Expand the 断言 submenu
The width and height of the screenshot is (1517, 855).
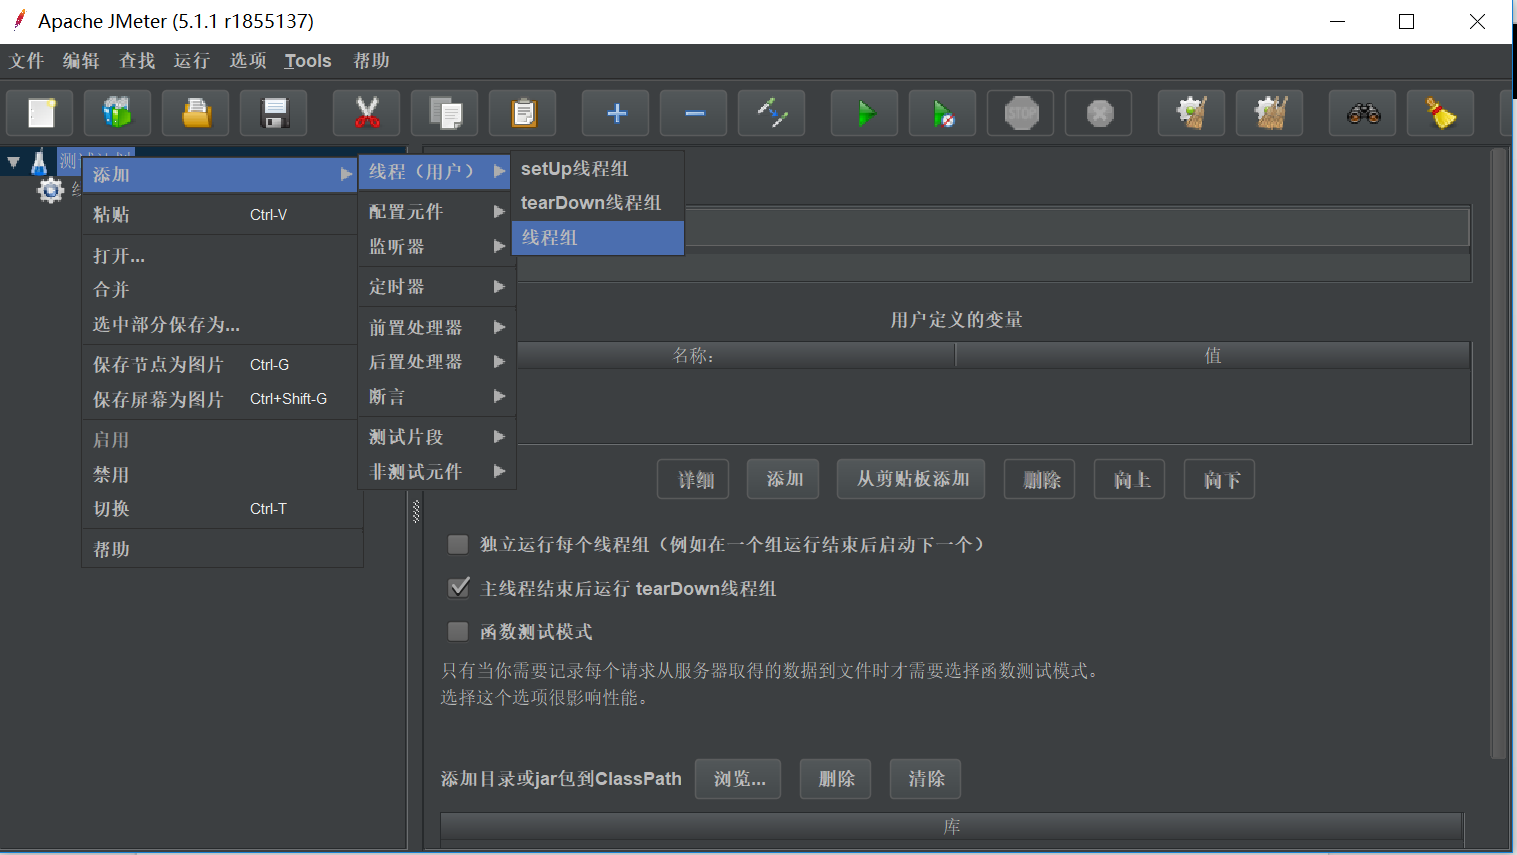pyautogui.click(x=437, y=396)
